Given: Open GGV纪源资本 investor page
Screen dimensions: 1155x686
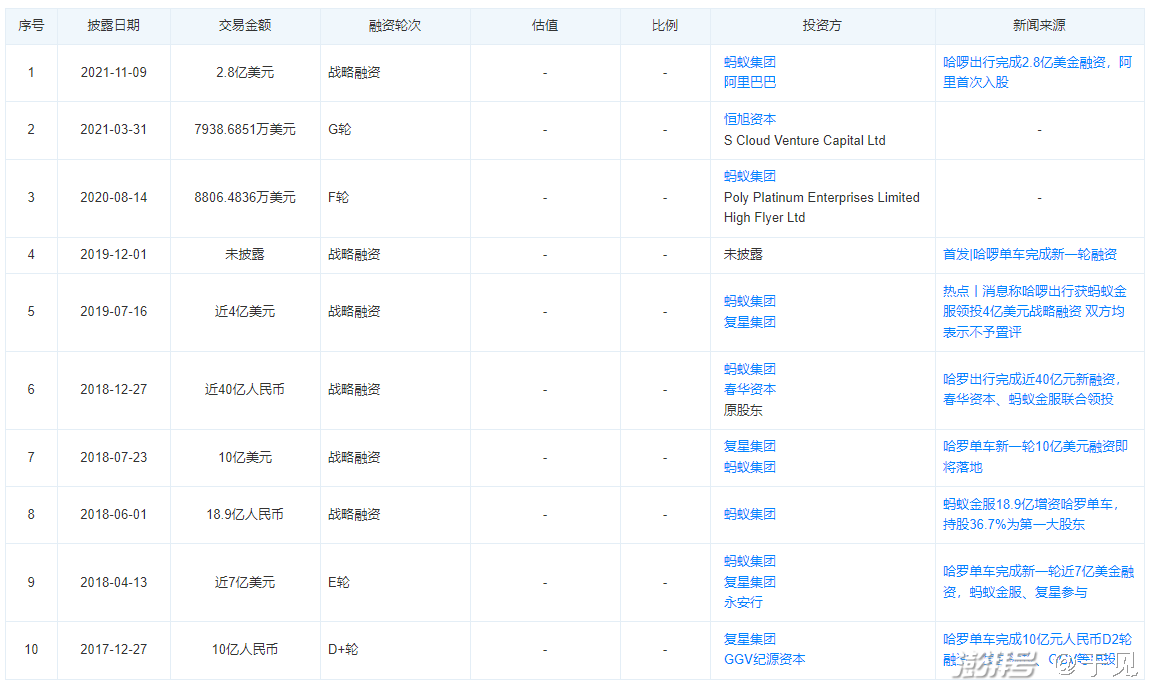Looking at the screenshot, I should click(x=764, y=659).
